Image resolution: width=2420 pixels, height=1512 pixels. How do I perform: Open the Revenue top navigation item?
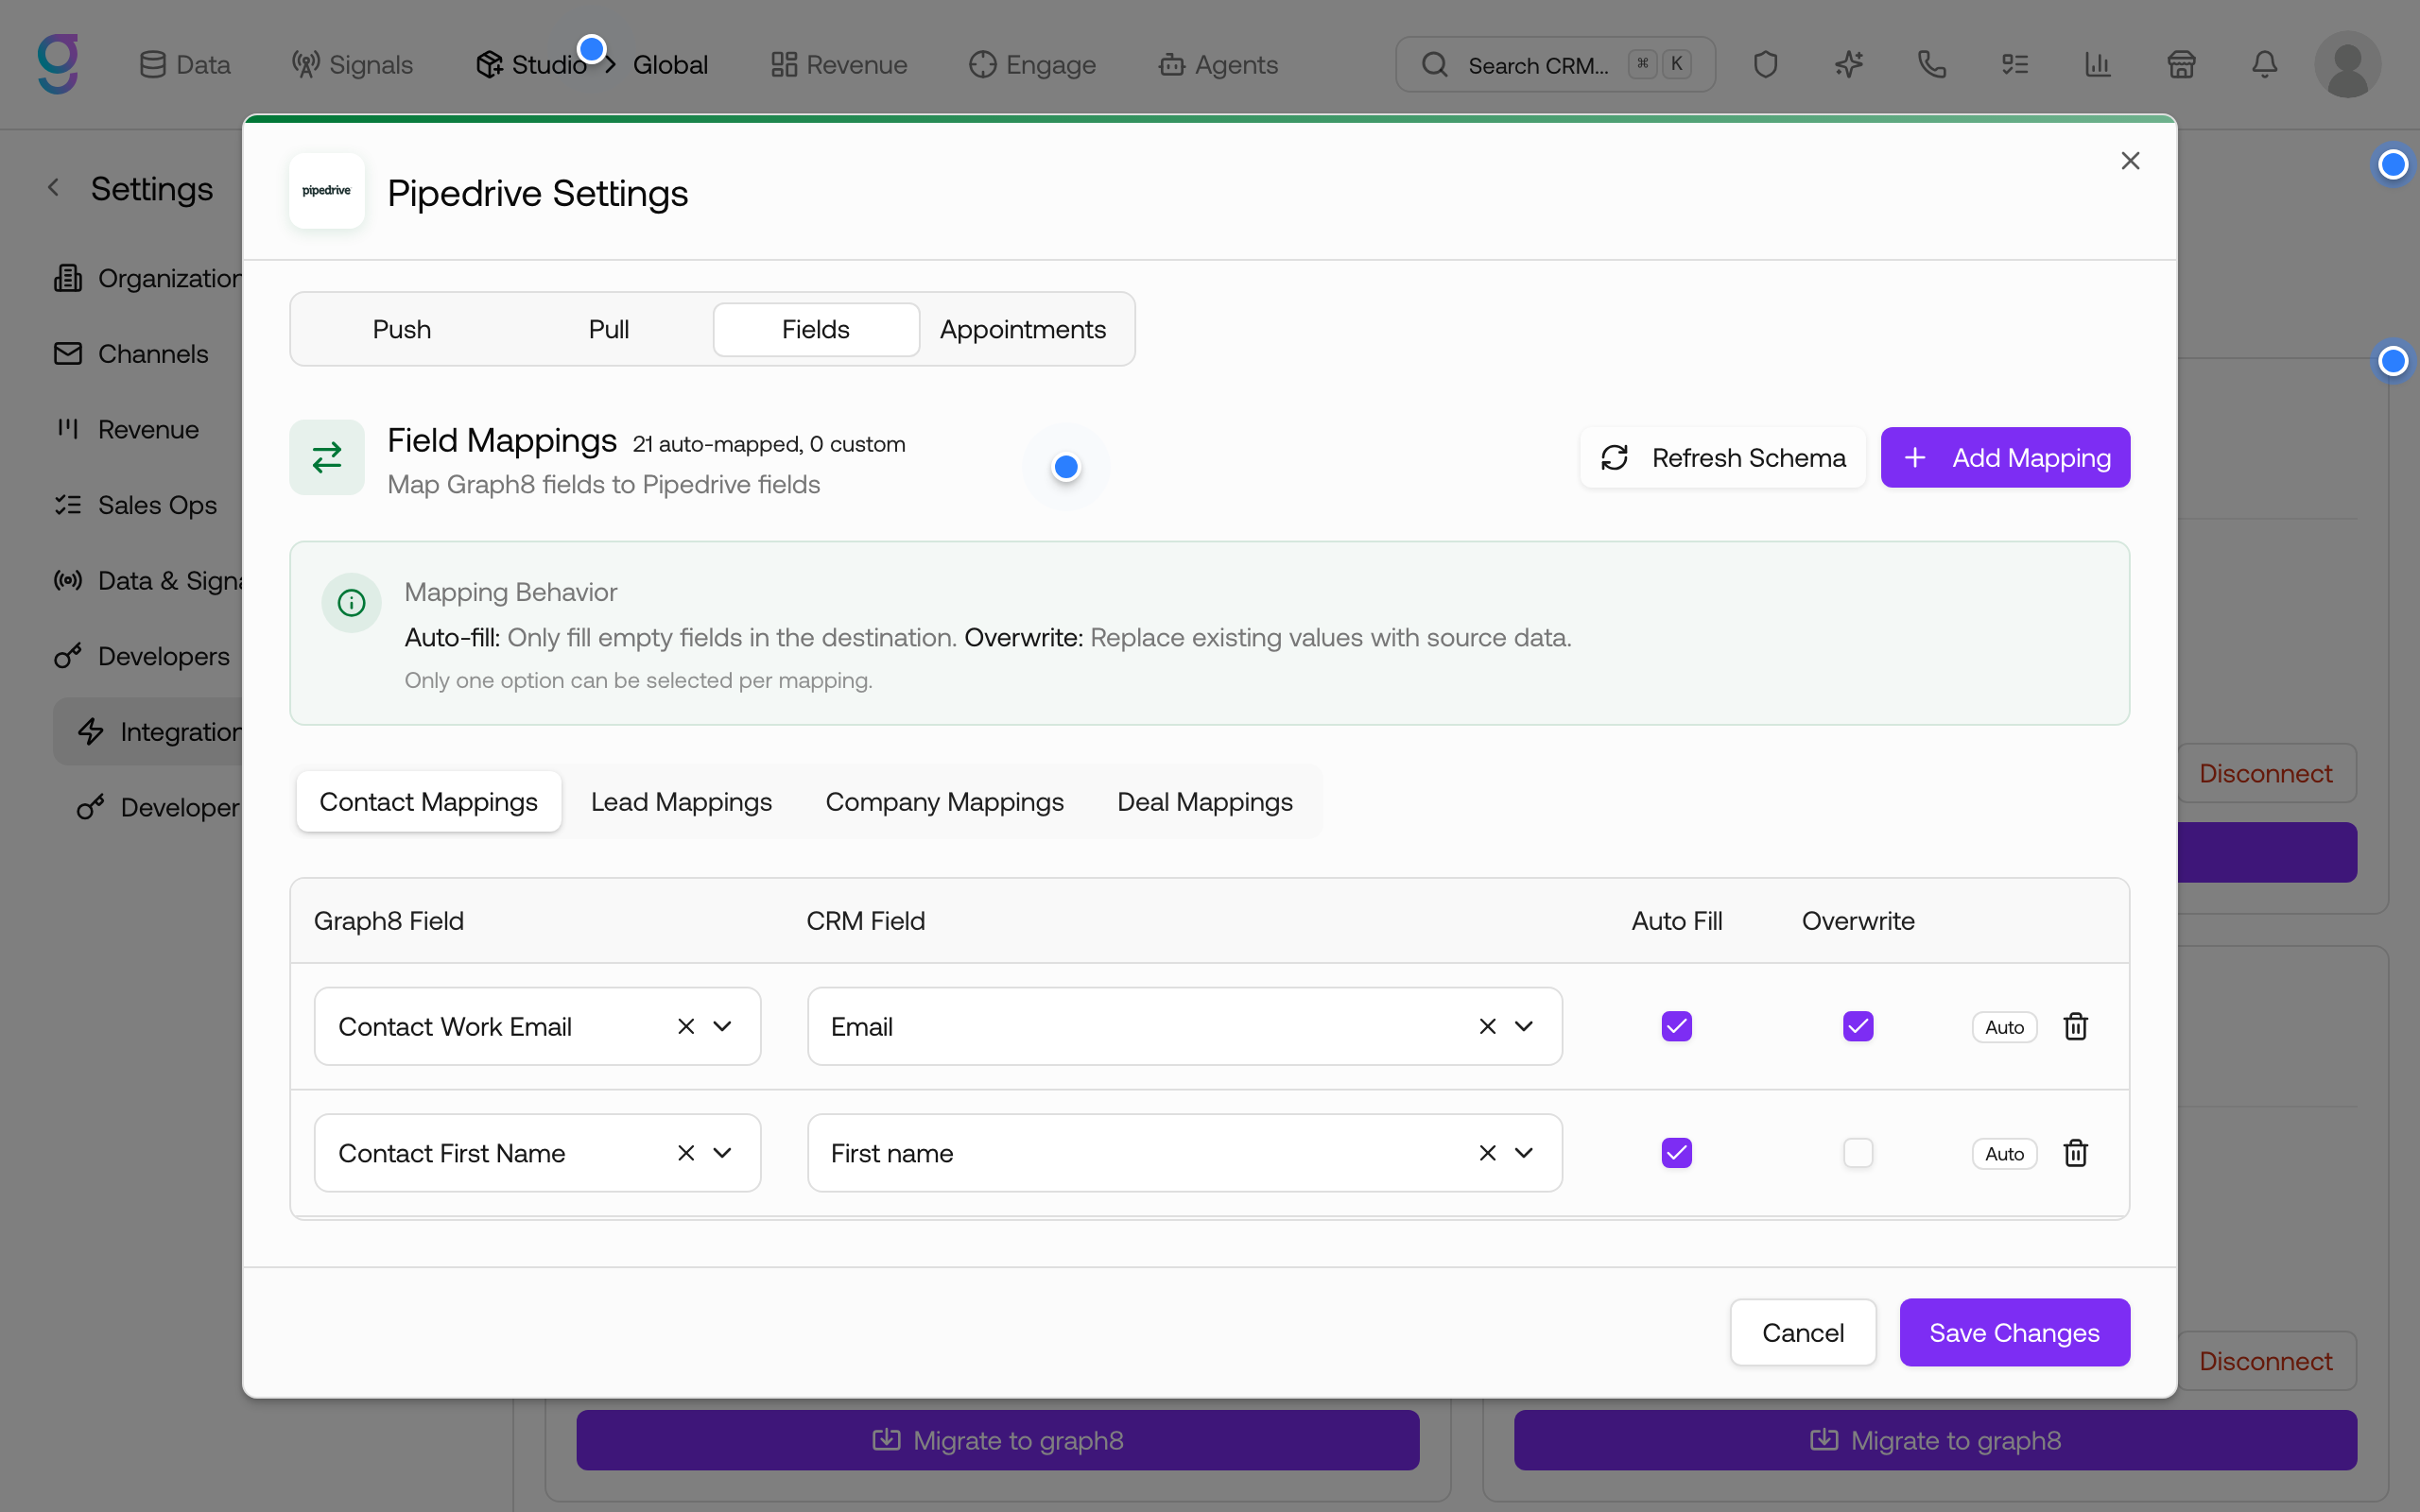[839, 65]
